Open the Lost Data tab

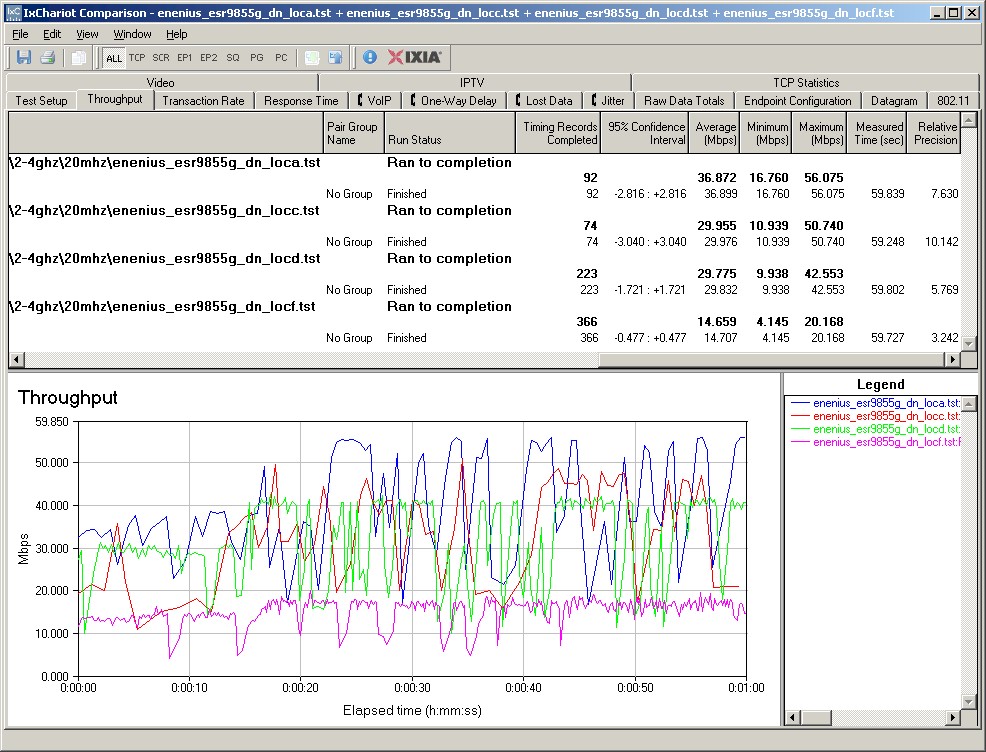(x=544, y=101)
